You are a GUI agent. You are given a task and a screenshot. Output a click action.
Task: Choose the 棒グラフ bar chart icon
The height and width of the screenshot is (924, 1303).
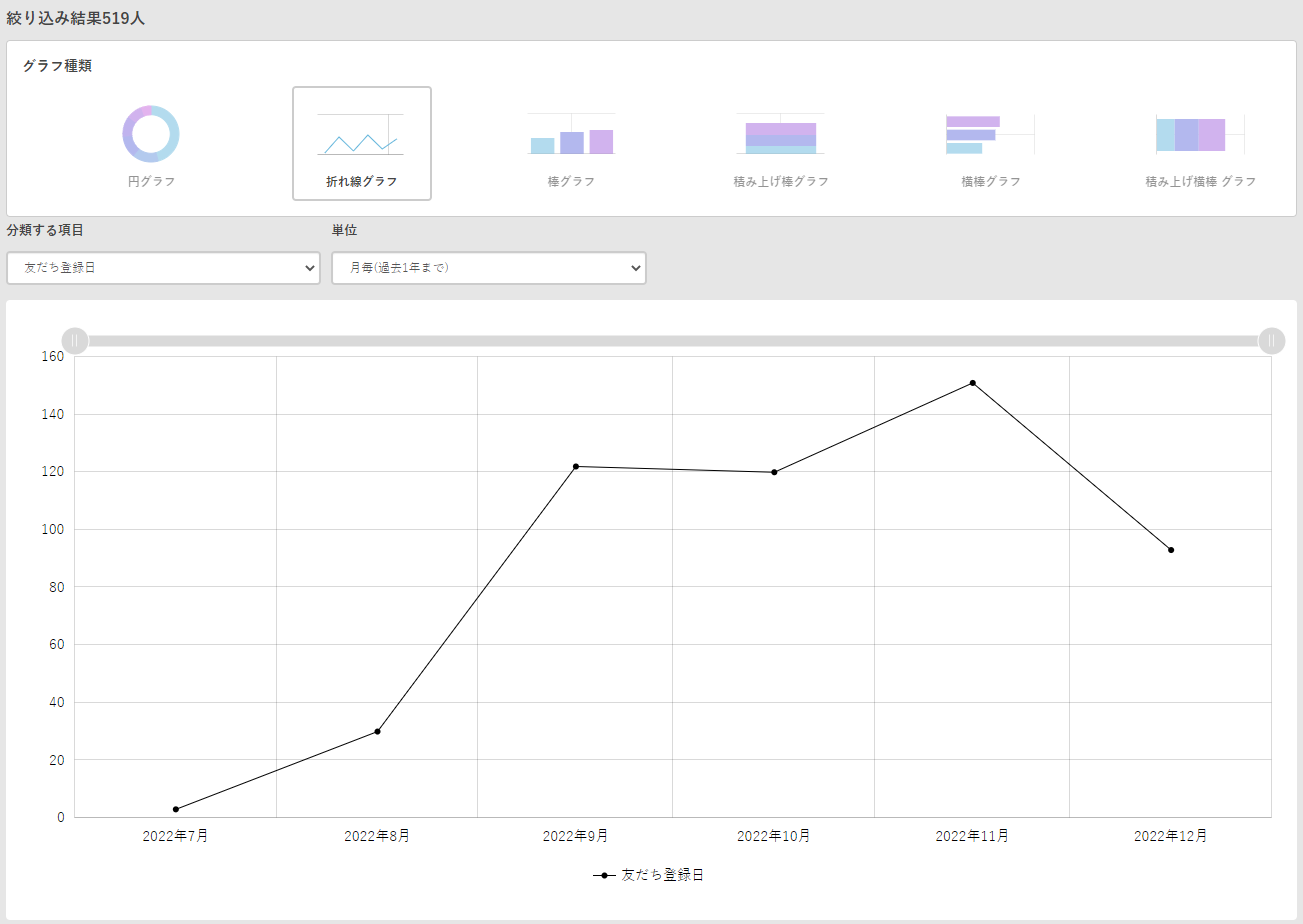point(571,134)
